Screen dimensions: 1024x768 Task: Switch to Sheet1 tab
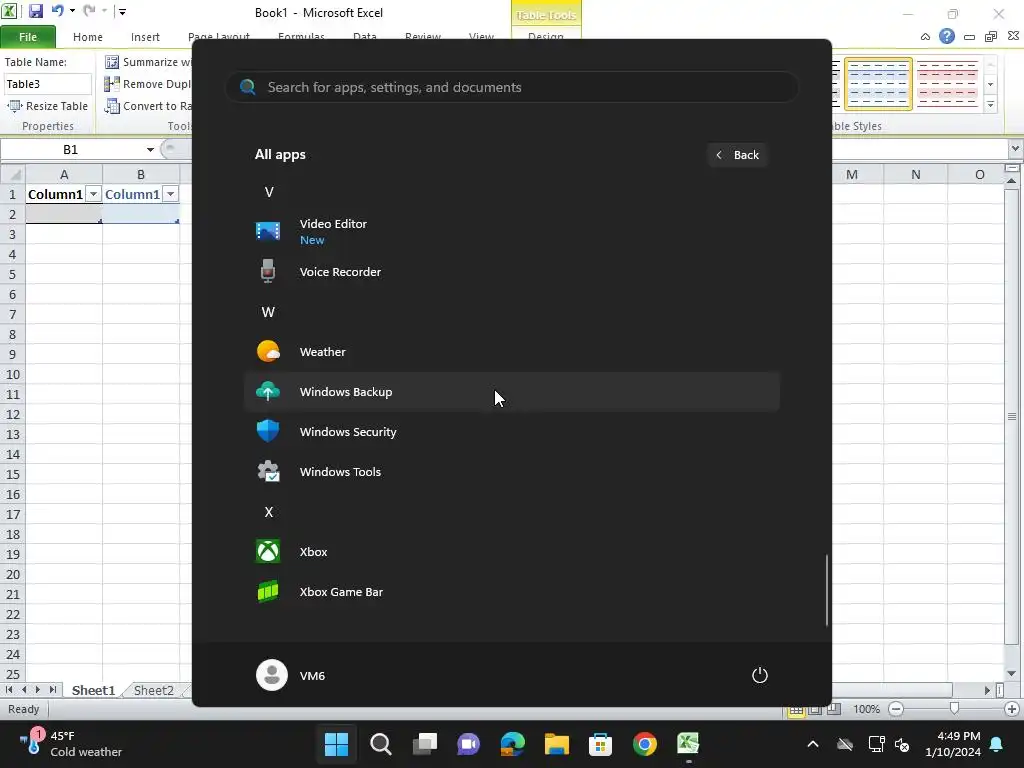tap(93, 690)
